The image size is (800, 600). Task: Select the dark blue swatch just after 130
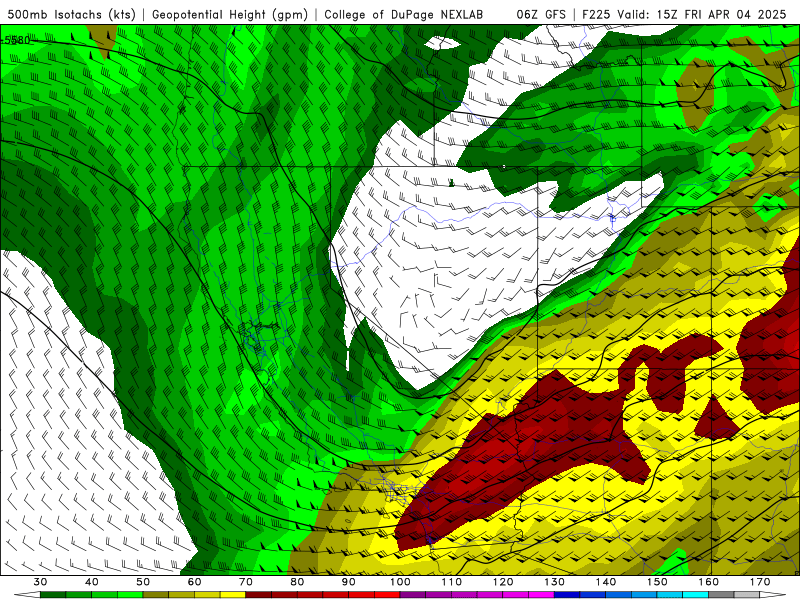[x=567, y=595]
